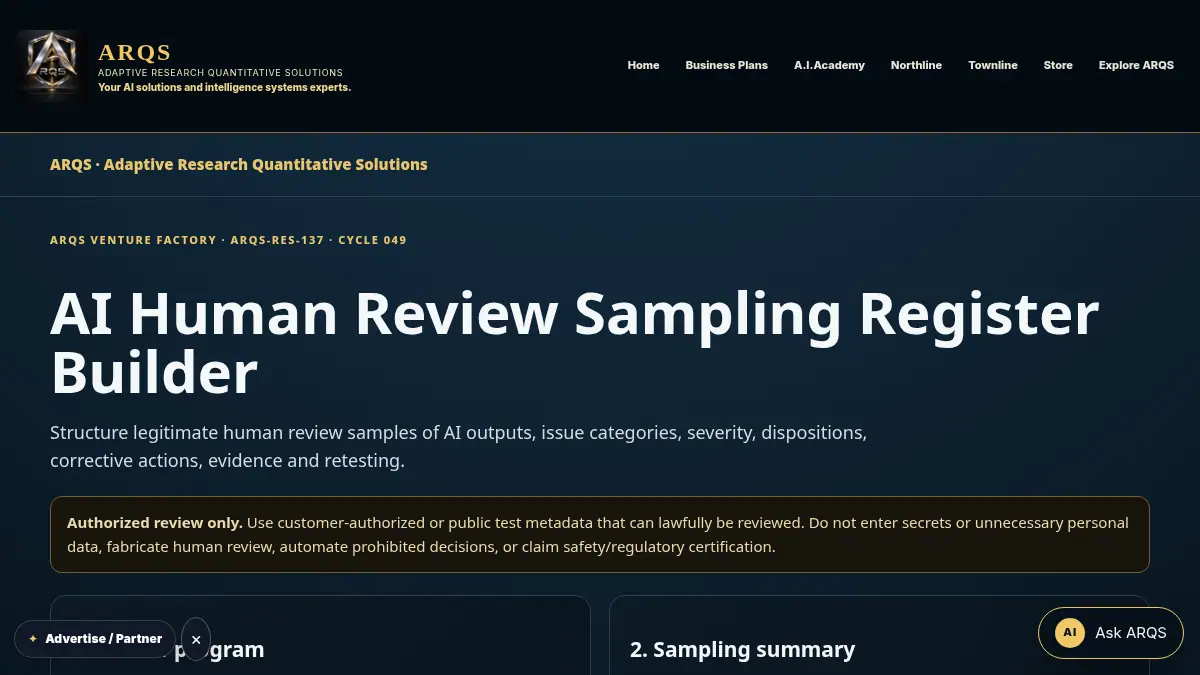Click the page heading AI Human Review Sampling Register Builder

click(574, 342)
